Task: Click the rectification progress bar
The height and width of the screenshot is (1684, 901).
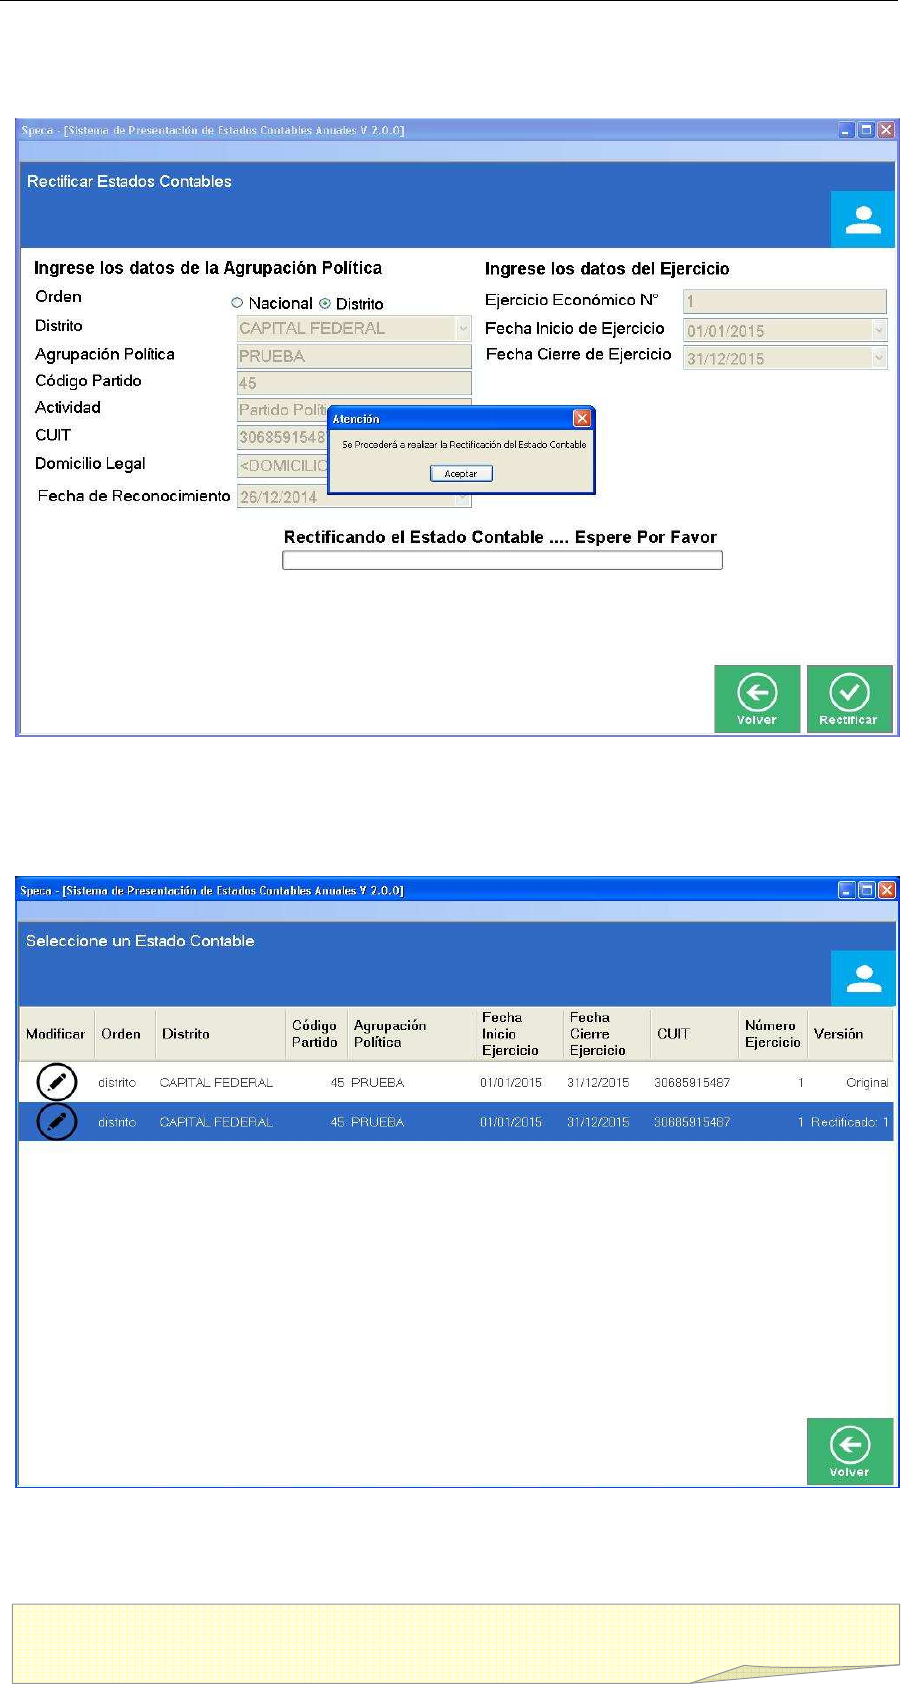Action: pos(502,561)
